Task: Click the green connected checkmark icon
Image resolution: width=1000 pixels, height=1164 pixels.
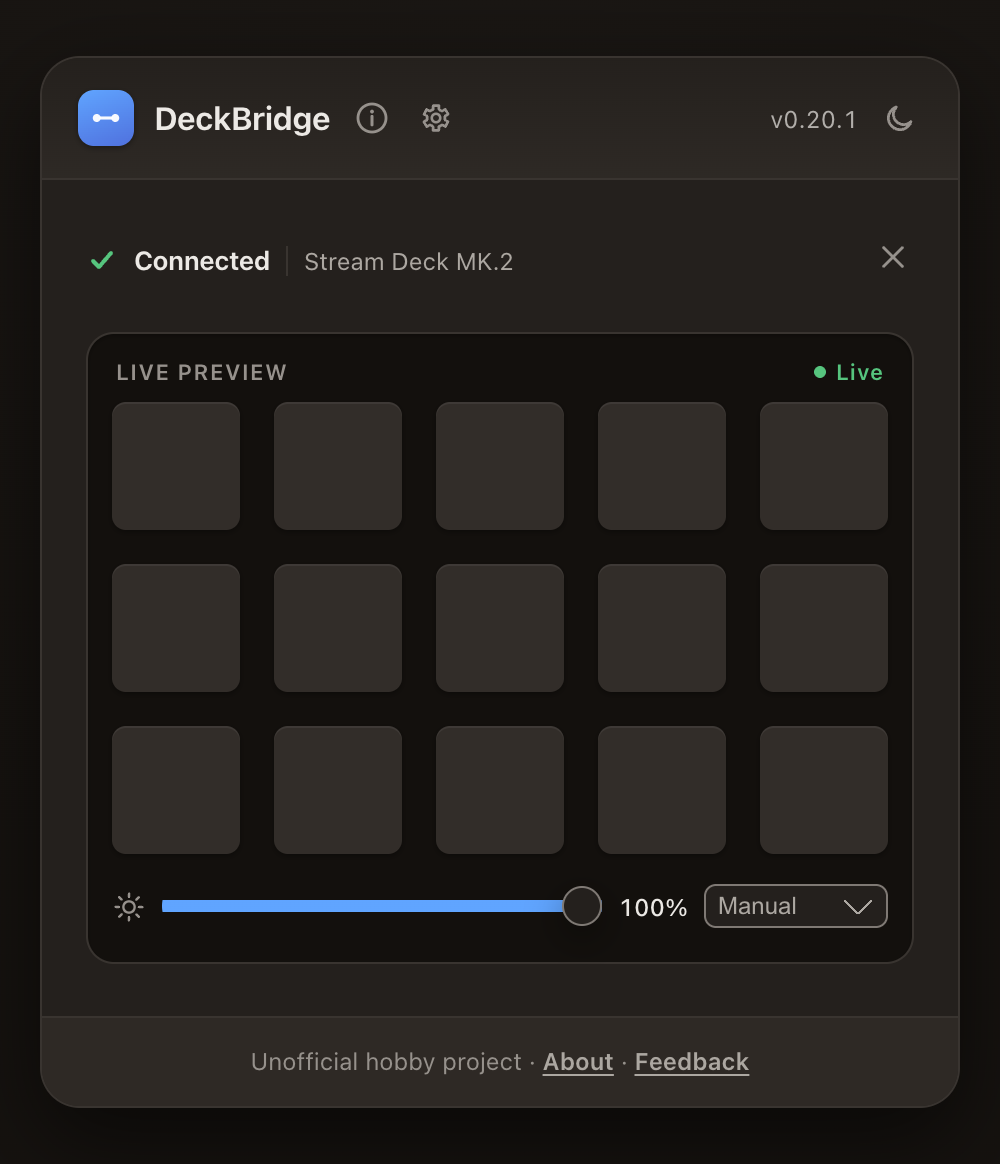Action: 102,261
